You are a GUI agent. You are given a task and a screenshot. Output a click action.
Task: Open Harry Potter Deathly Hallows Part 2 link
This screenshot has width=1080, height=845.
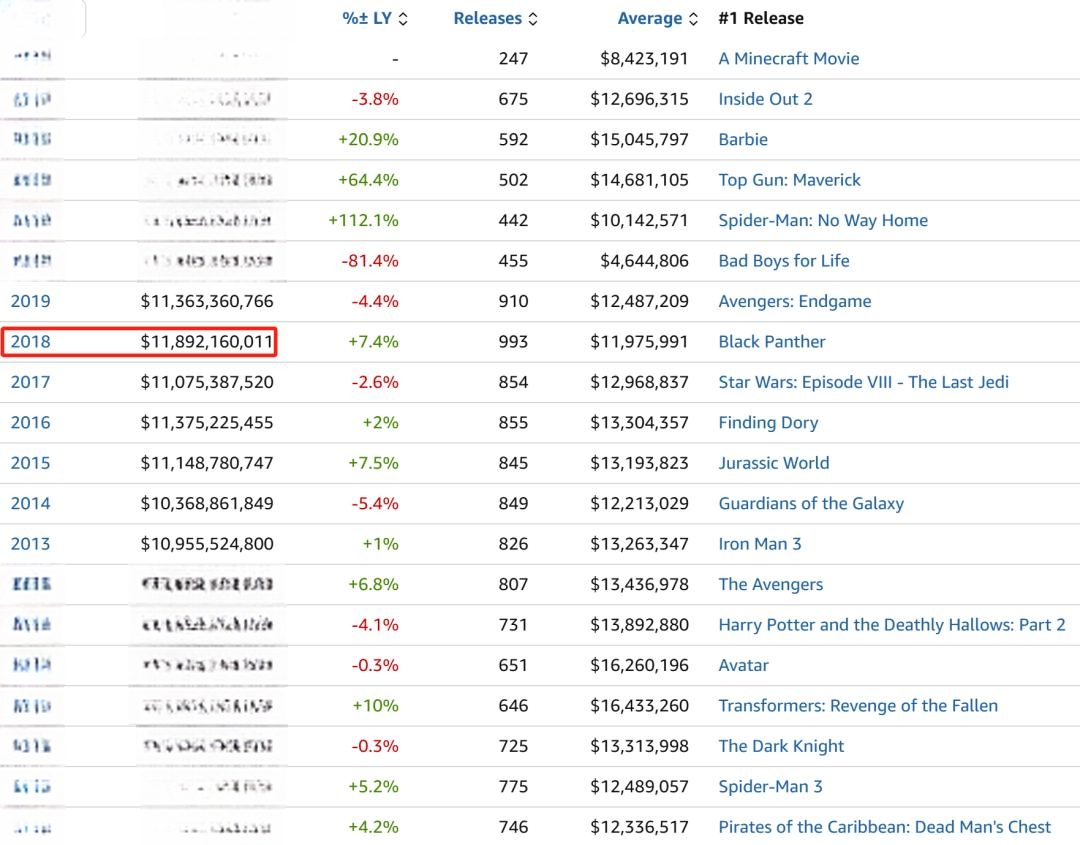coord(892,625)
